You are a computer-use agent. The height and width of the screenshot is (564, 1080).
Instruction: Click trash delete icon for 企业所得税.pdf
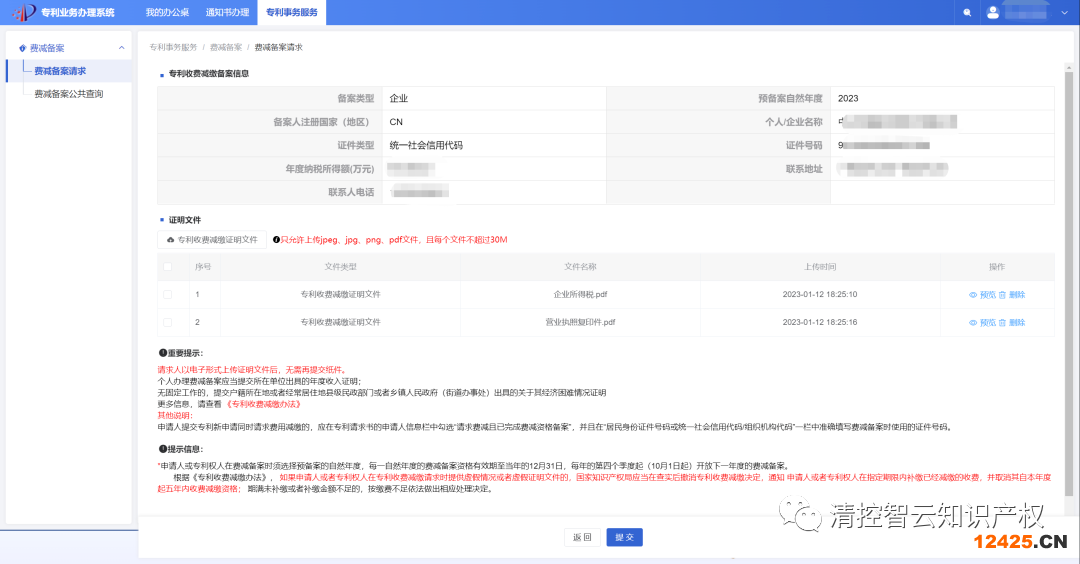point(1002,295)
